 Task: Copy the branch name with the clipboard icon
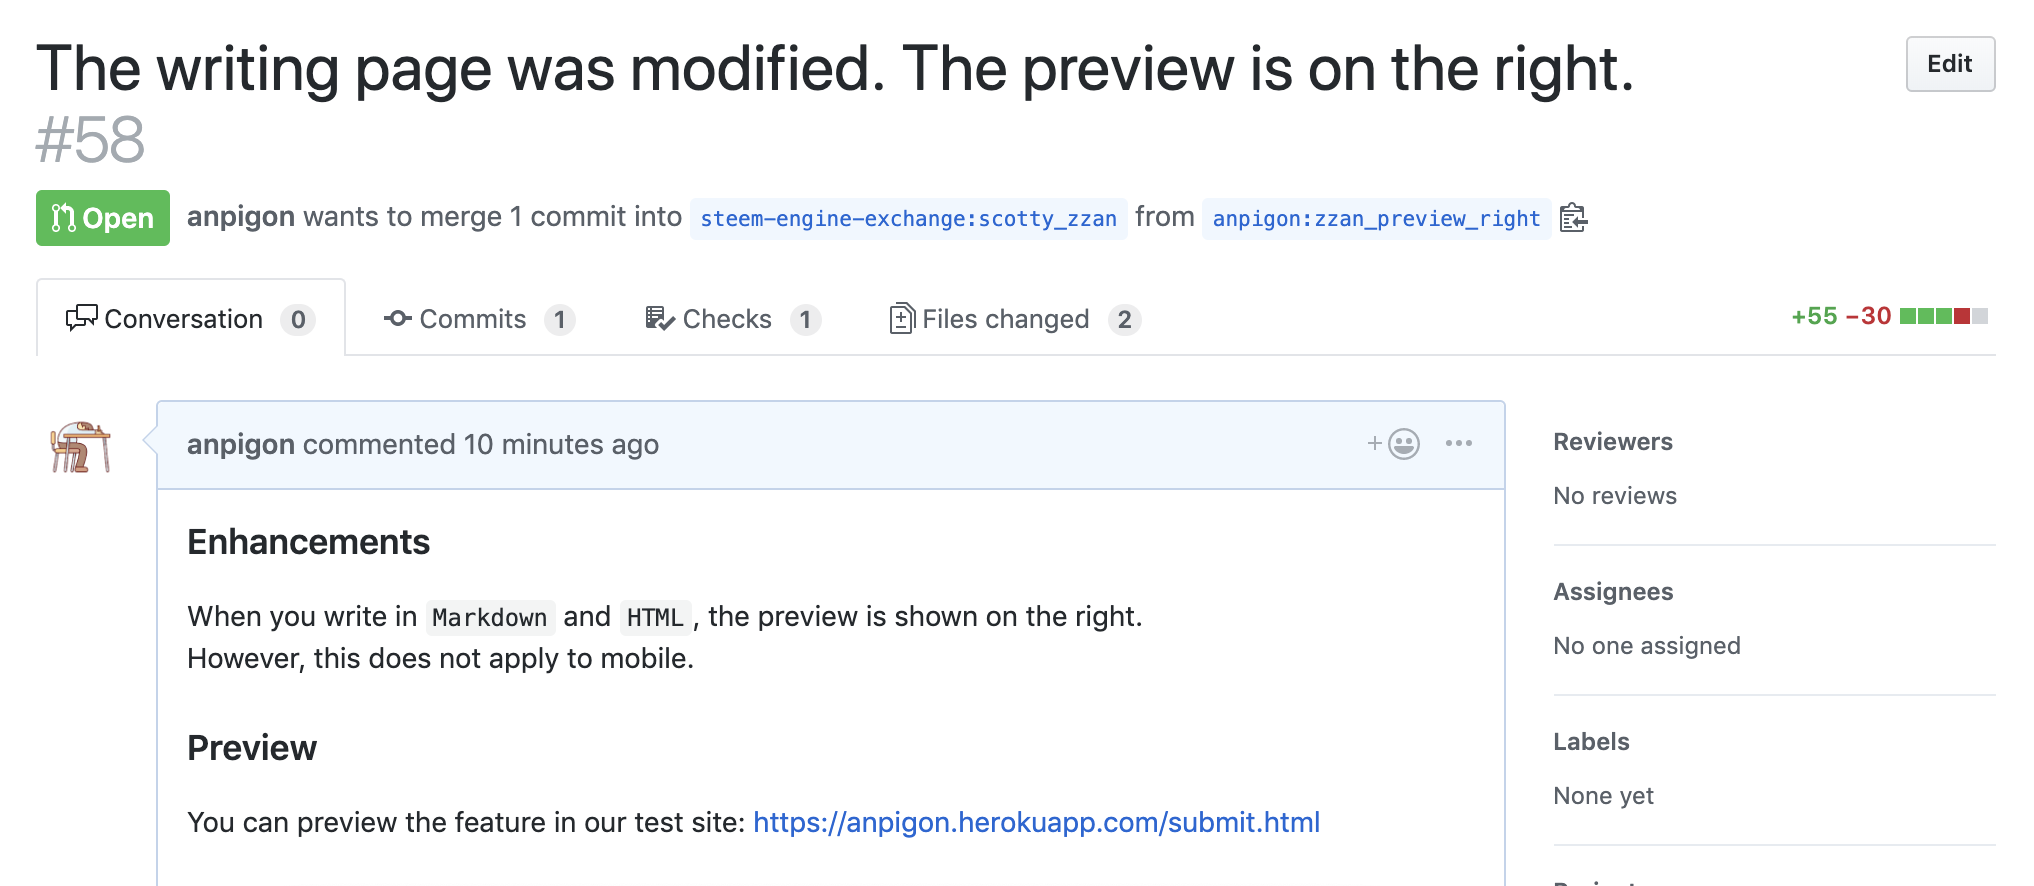point(1573,217)
